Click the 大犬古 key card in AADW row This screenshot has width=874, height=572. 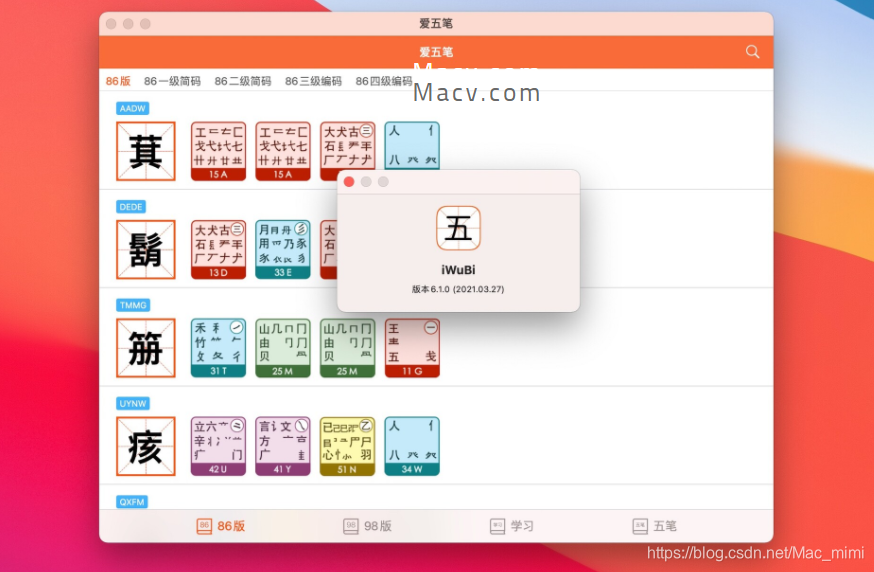pos(348,146)
